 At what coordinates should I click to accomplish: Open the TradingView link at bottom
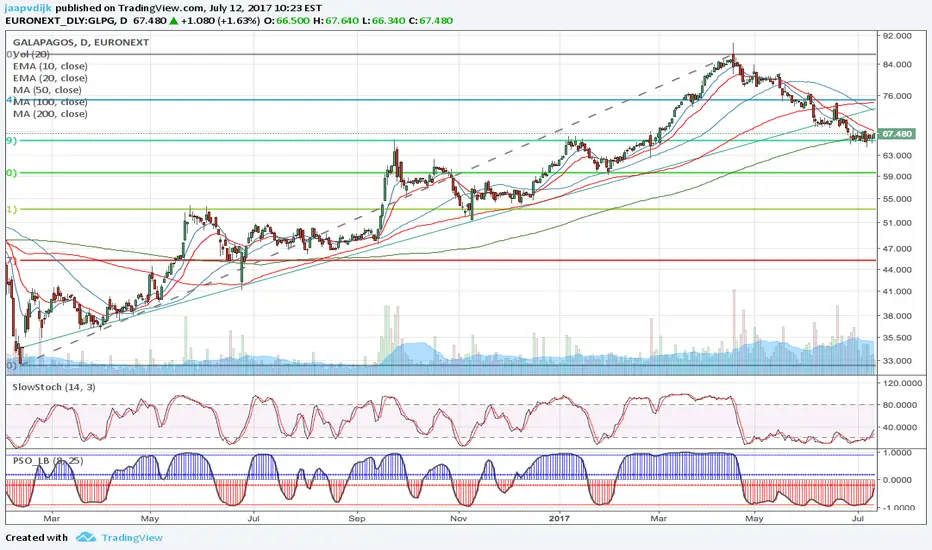pos(132,538)
